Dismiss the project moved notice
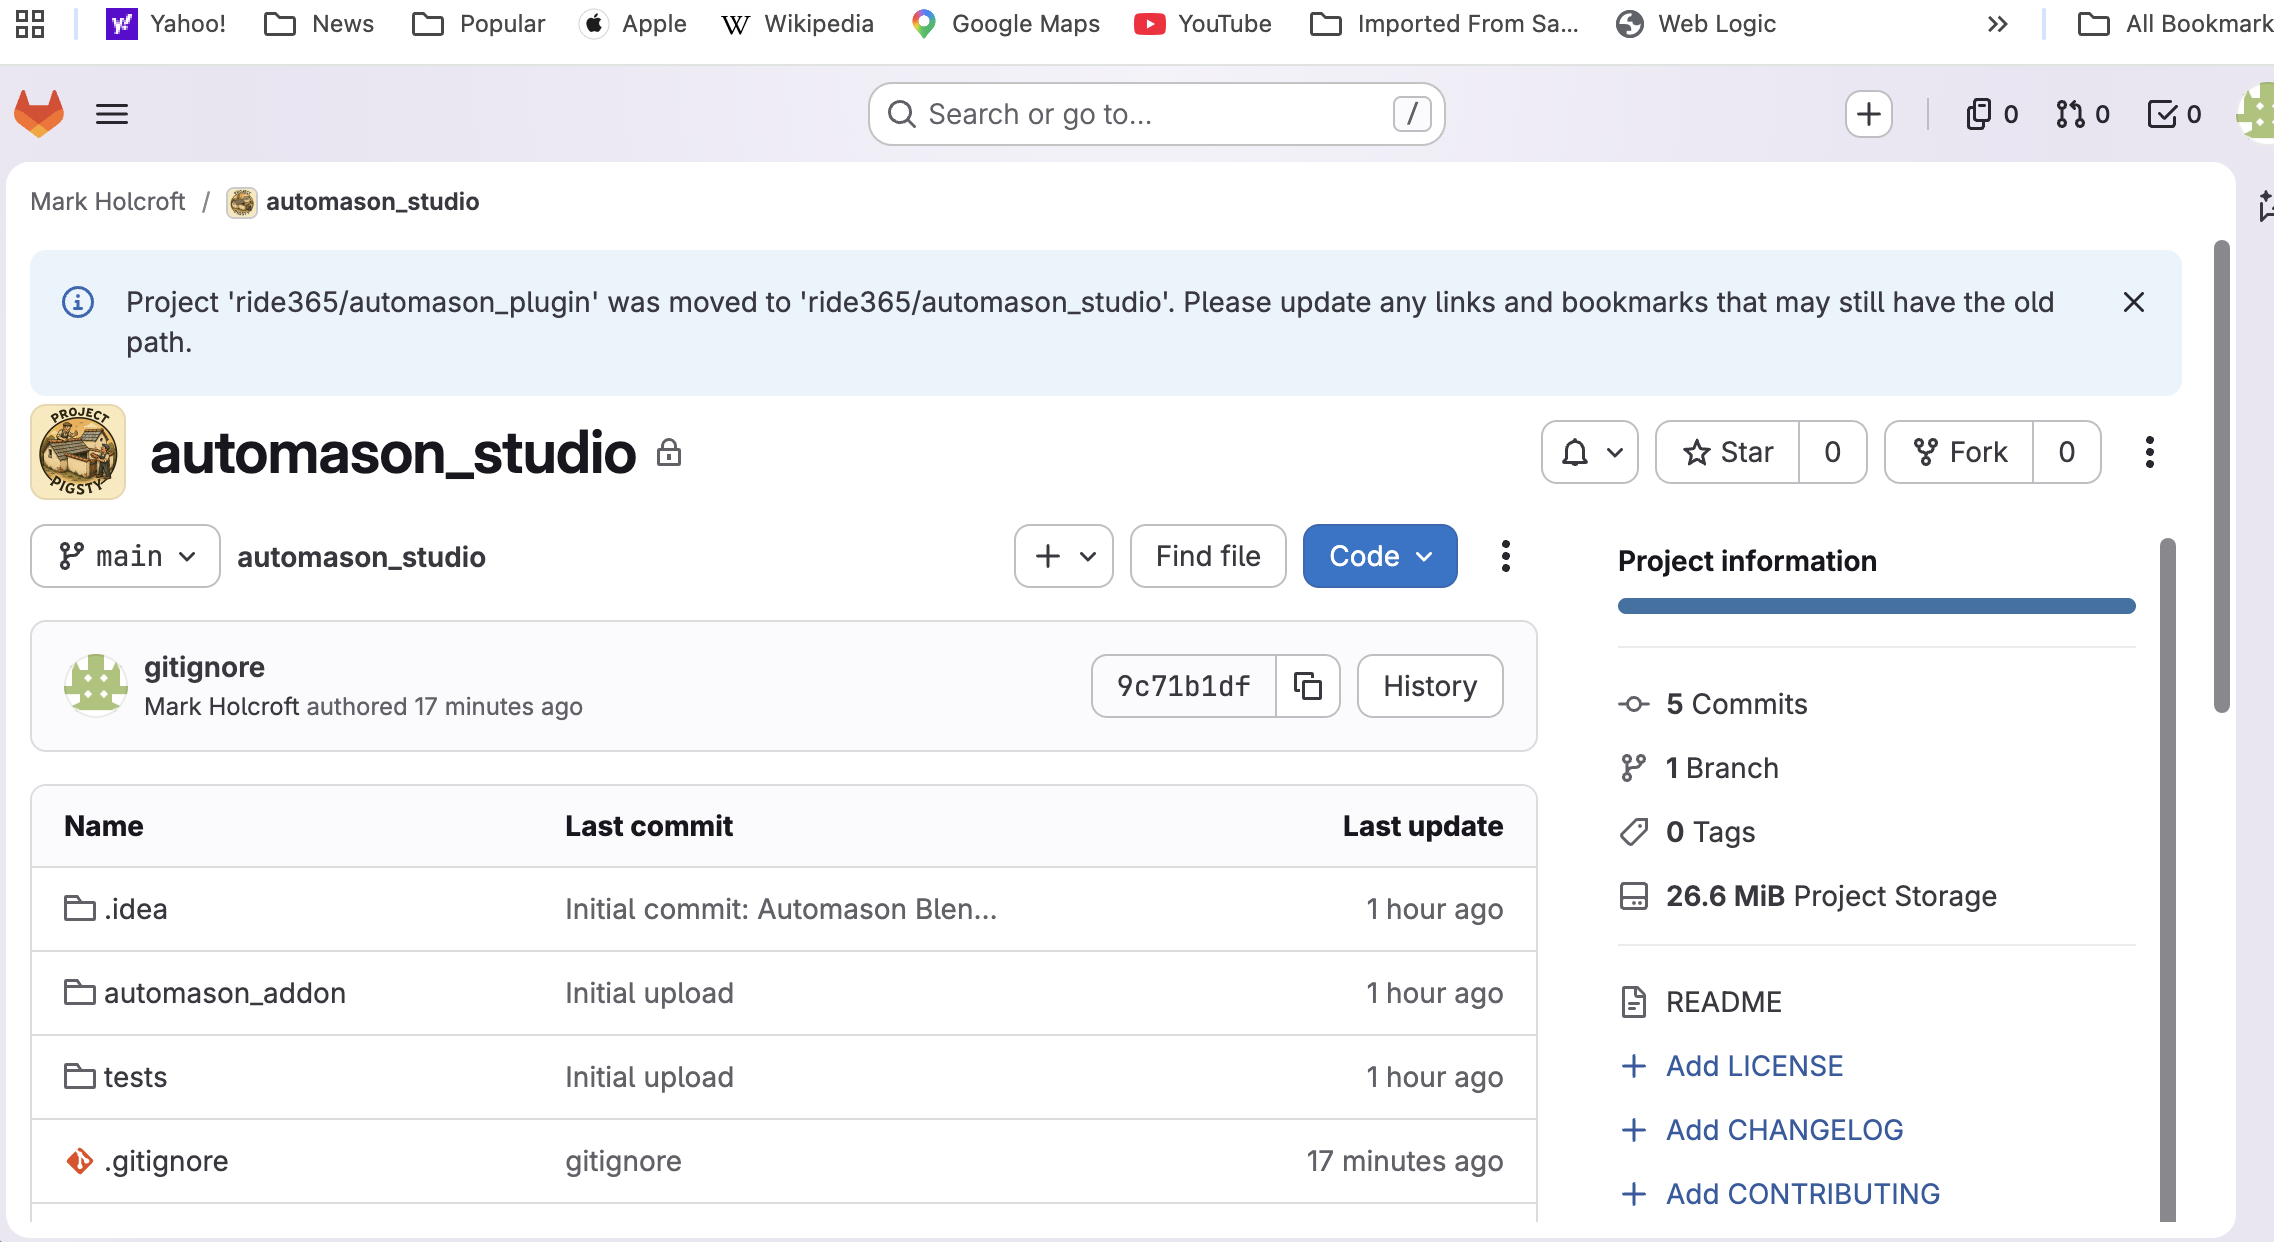Image resolution: width=2274 pixels, height=1242 pixels. 2133,302
